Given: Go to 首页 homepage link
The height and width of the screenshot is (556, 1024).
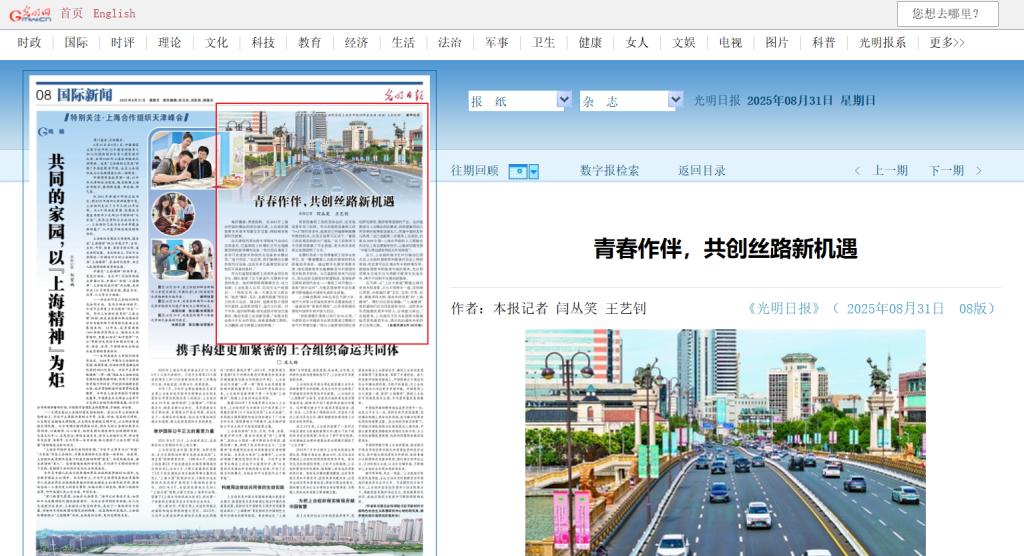Looking at the screenshot, I should click(72, 14).
